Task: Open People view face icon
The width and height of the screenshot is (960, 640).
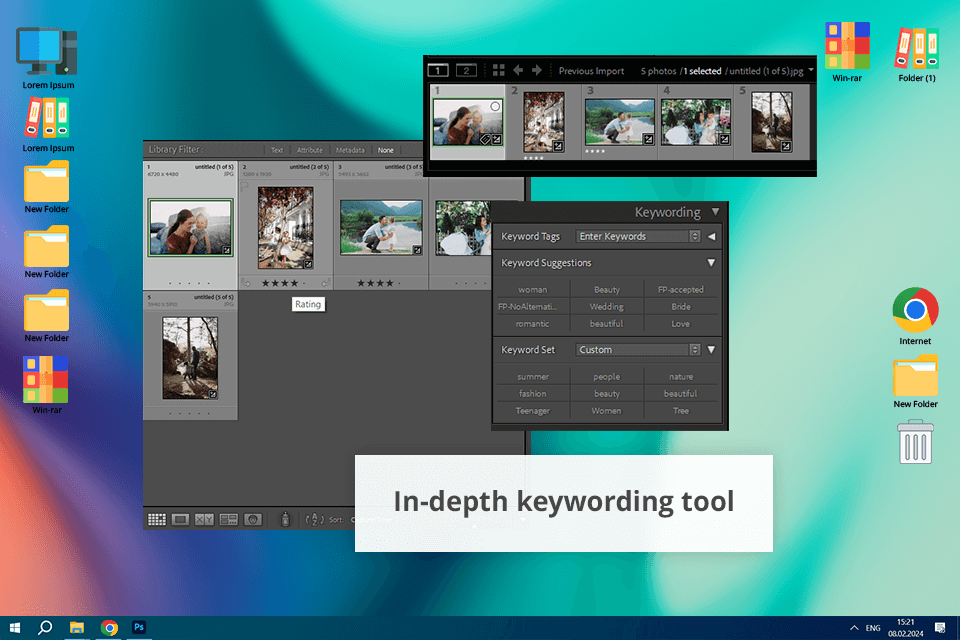Action: 253,519
